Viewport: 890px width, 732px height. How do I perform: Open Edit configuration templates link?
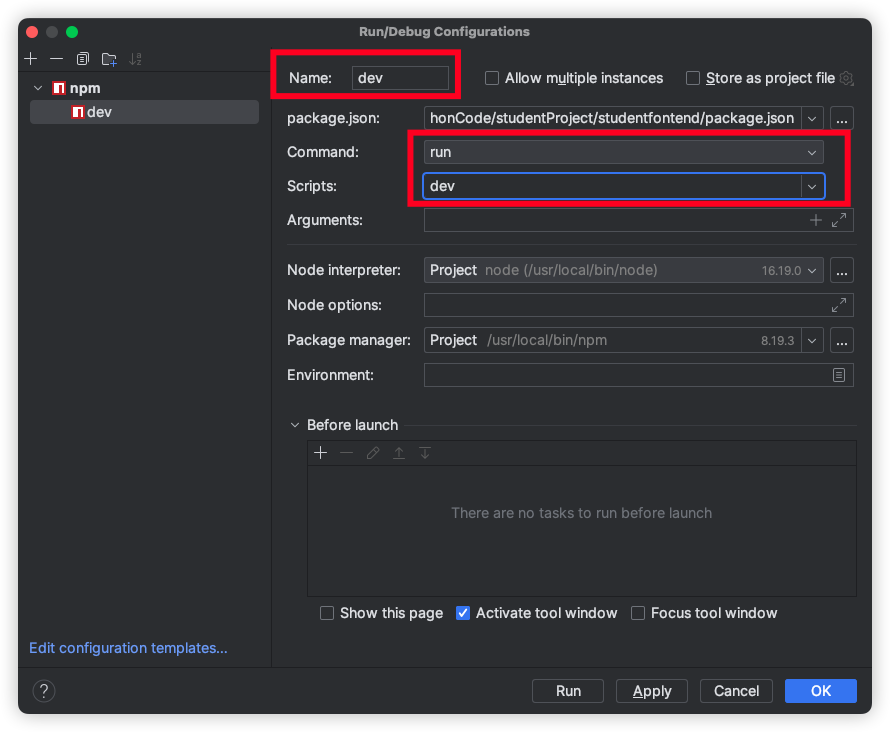[x=128, y=648]
